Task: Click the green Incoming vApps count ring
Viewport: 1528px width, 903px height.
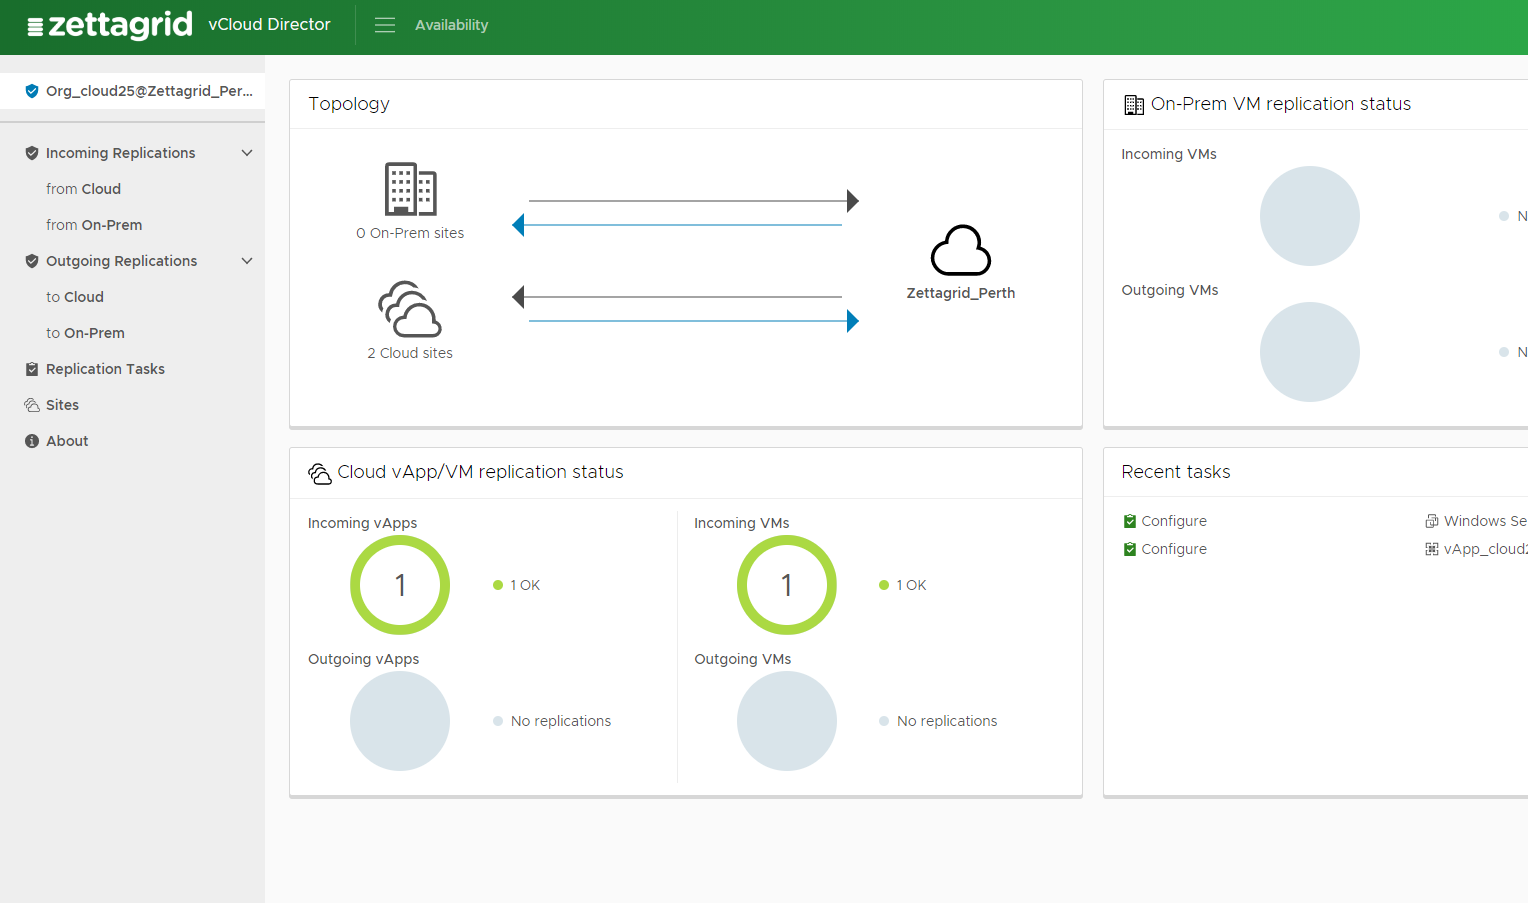Action: pos(400,585)
